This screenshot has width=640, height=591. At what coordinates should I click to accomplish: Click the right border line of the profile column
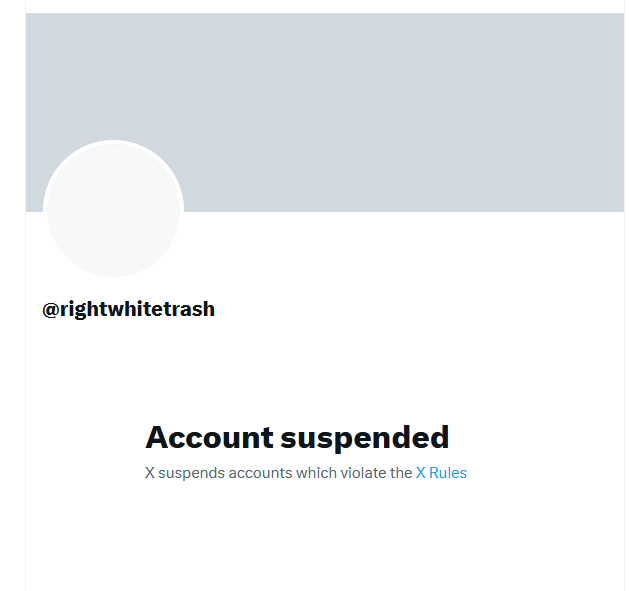[624, 400]
